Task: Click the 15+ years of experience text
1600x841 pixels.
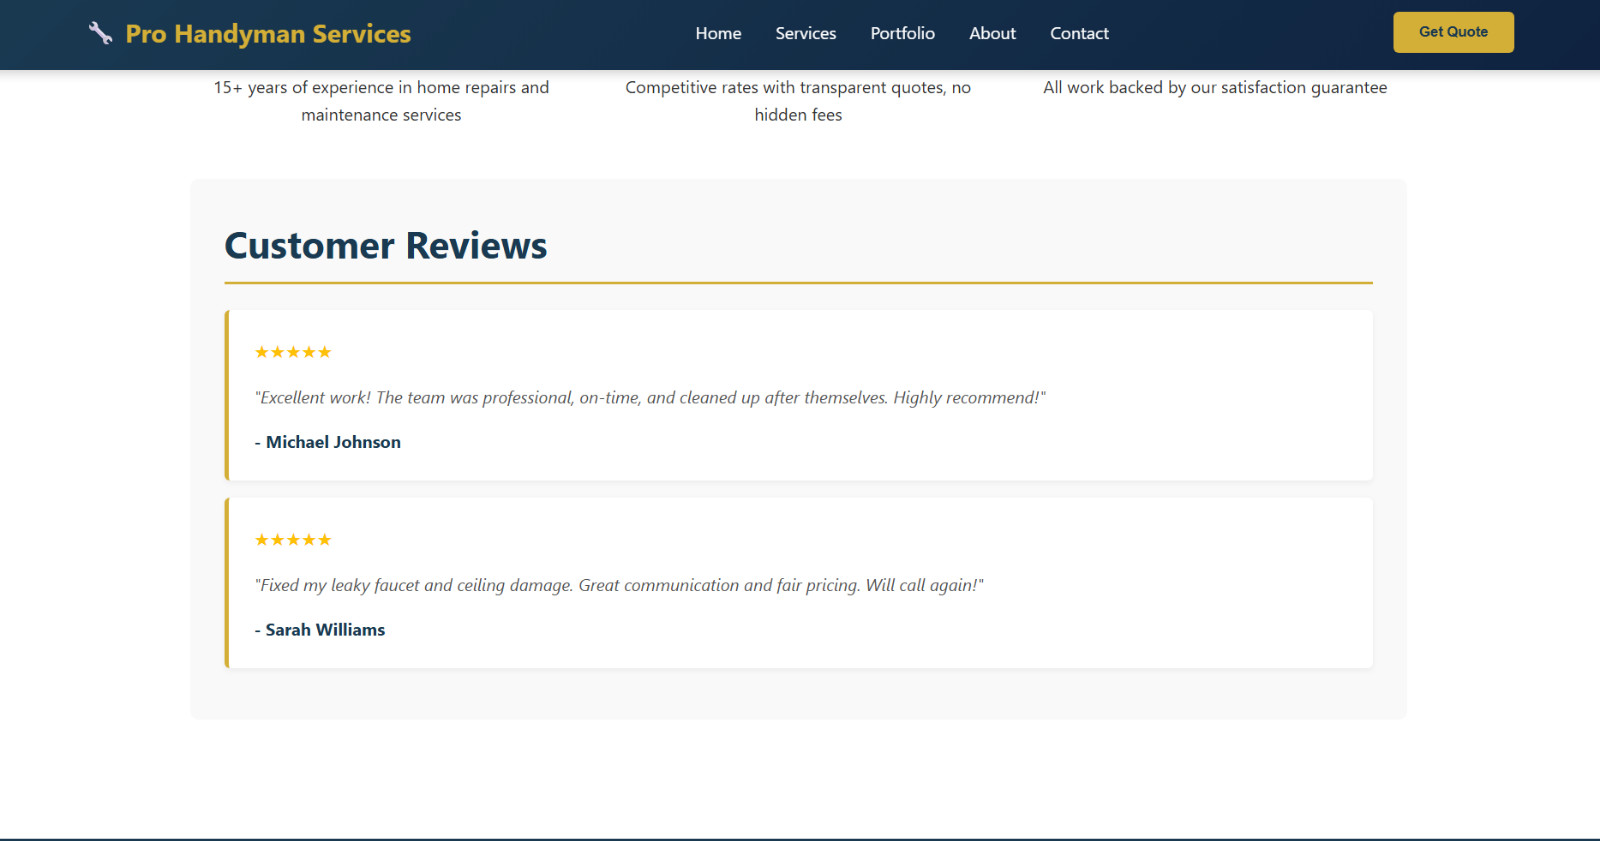Action: (x=381, y=101)
